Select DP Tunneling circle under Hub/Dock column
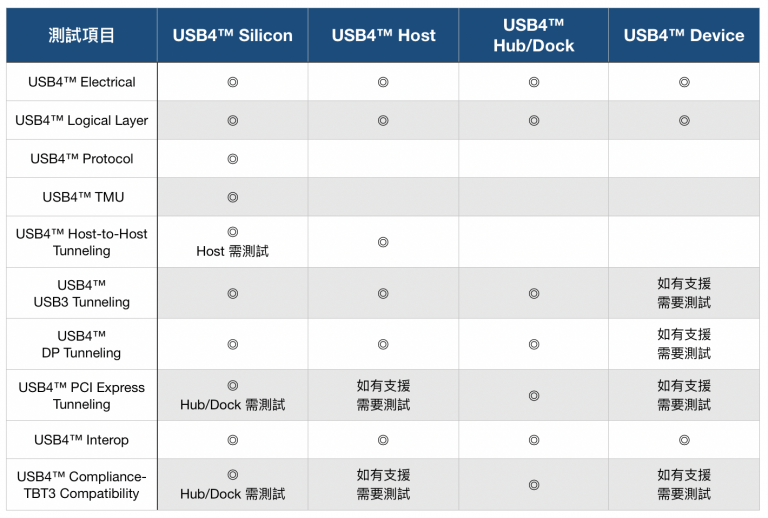Viewport: 768px width, 518px height. pyautogui.click(x=534, y=344)
